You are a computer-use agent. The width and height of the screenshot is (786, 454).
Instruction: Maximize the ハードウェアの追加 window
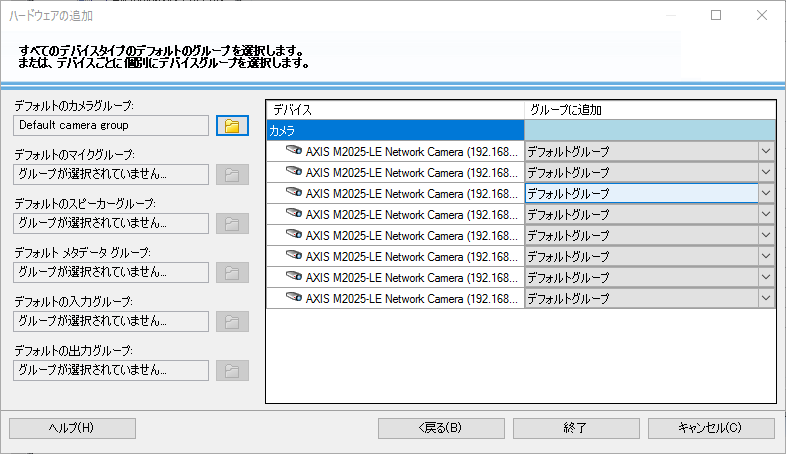click(x=716, y=16)
